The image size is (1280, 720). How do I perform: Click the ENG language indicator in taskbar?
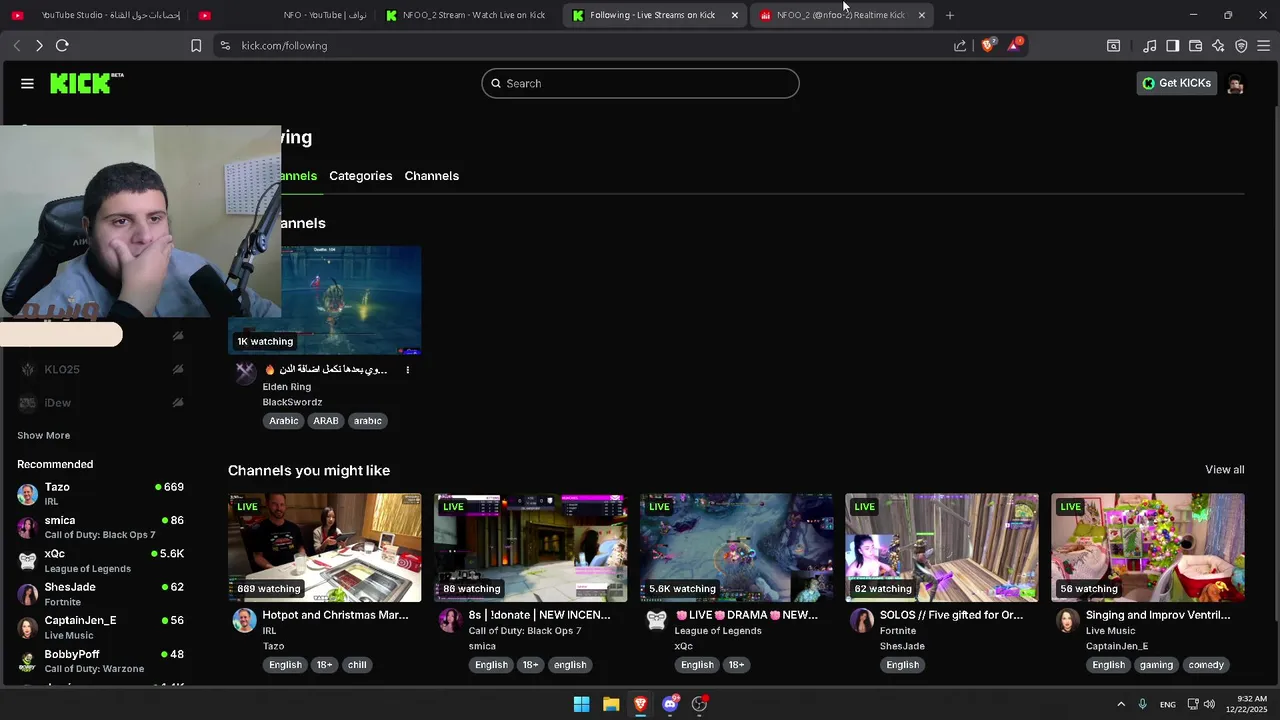pyautogui.click(x=1167, y=704)
